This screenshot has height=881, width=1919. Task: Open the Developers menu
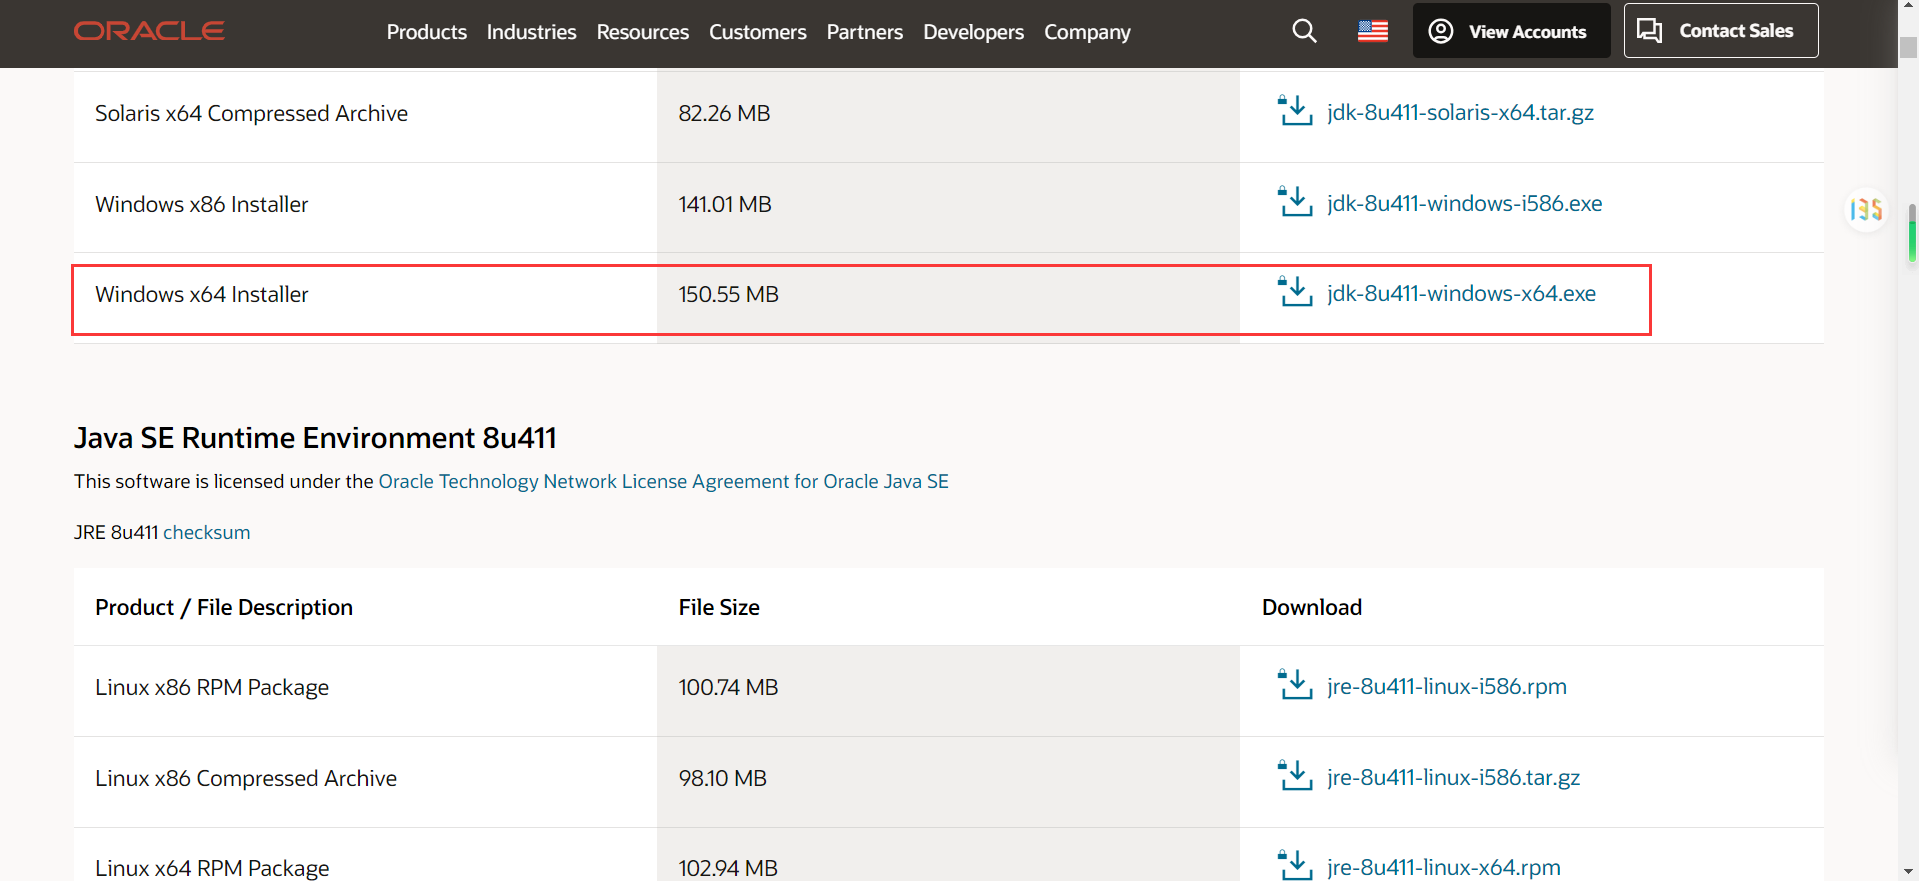[973, 32]
